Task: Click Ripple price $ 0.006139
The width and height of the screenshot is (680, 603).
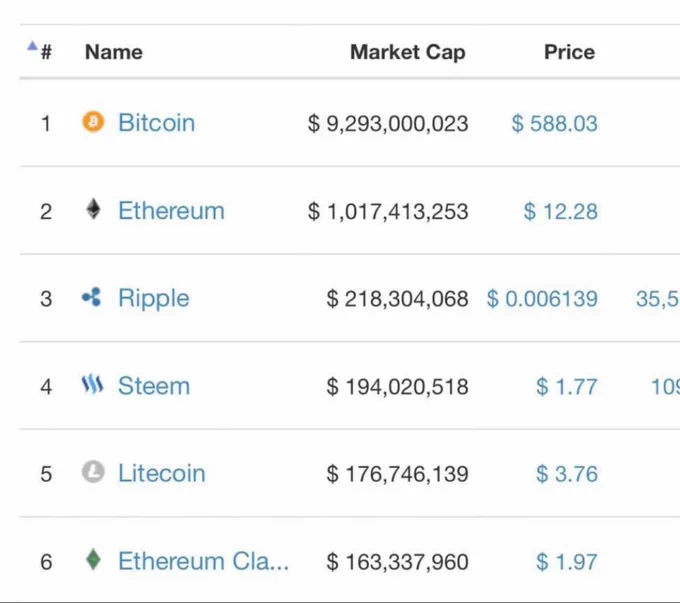Action: (542, 299)
